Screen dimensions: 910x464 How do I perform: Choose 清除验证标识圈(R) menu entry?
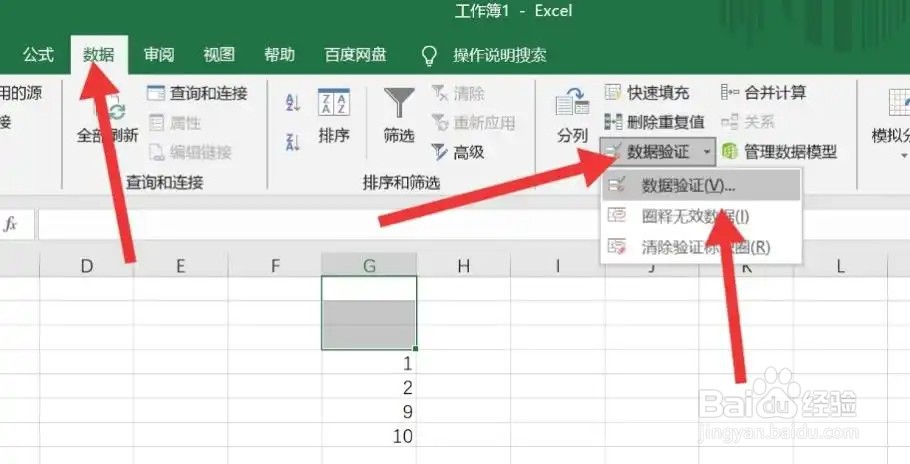(x=701, y=247)
